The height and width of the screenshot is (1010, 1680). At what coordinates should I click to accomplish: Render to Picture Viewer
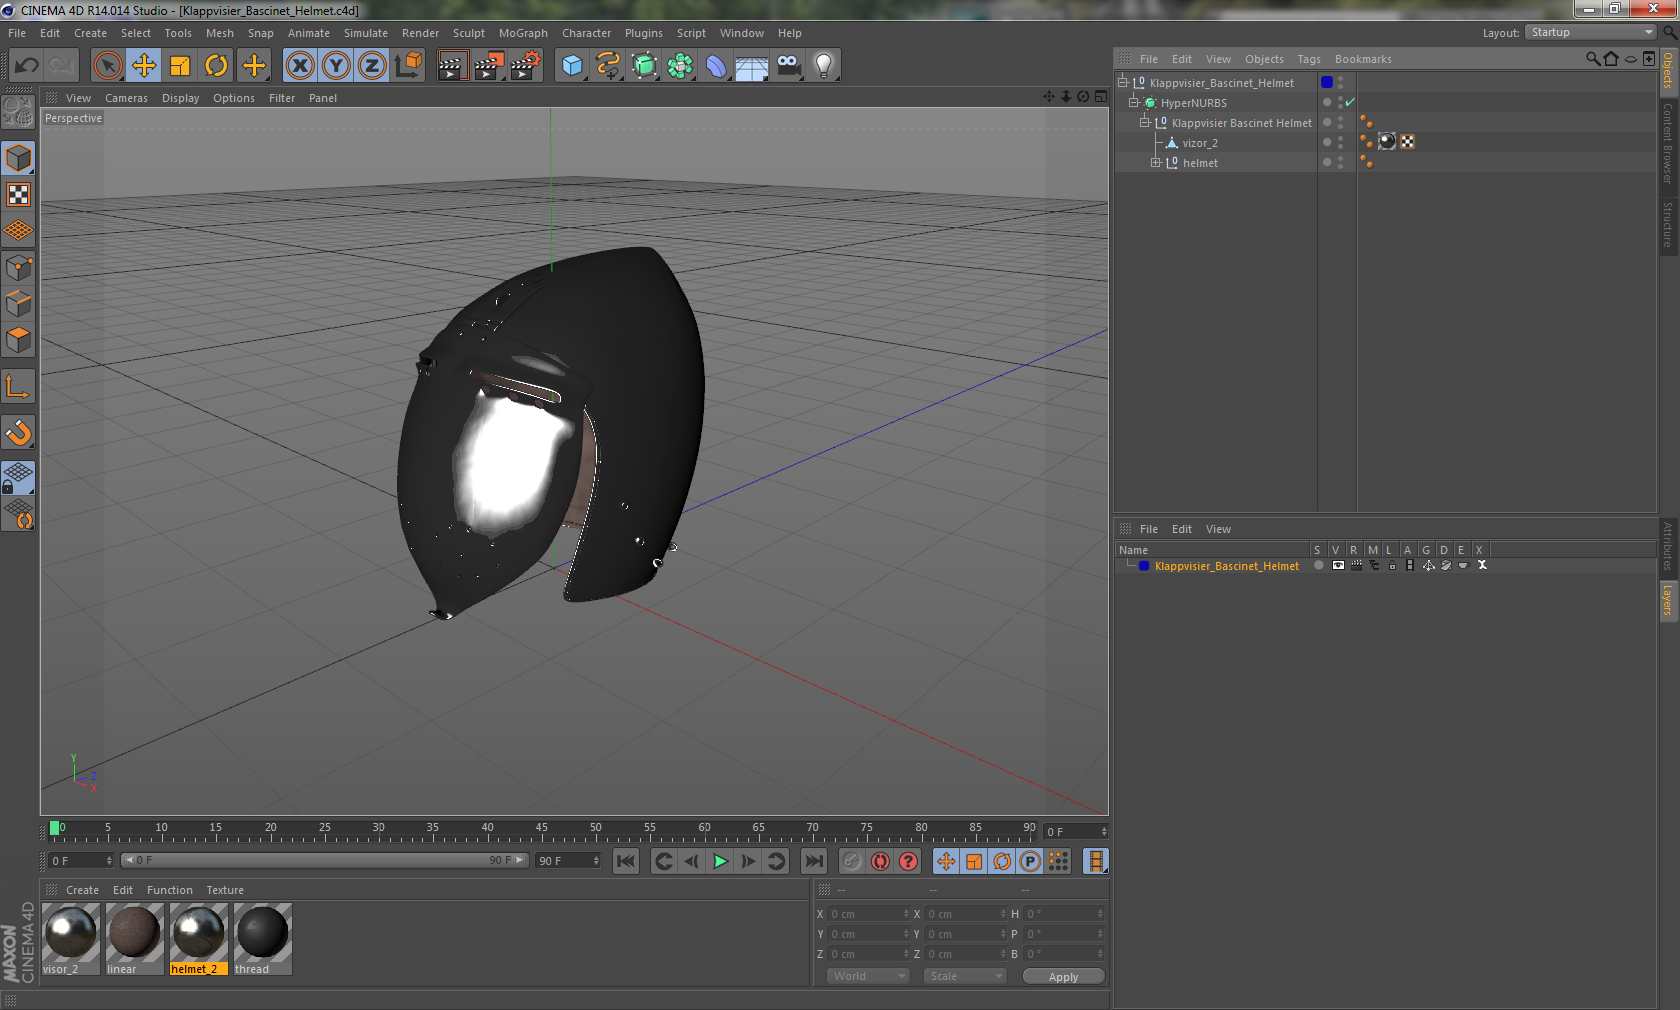(x=489, y=66)
